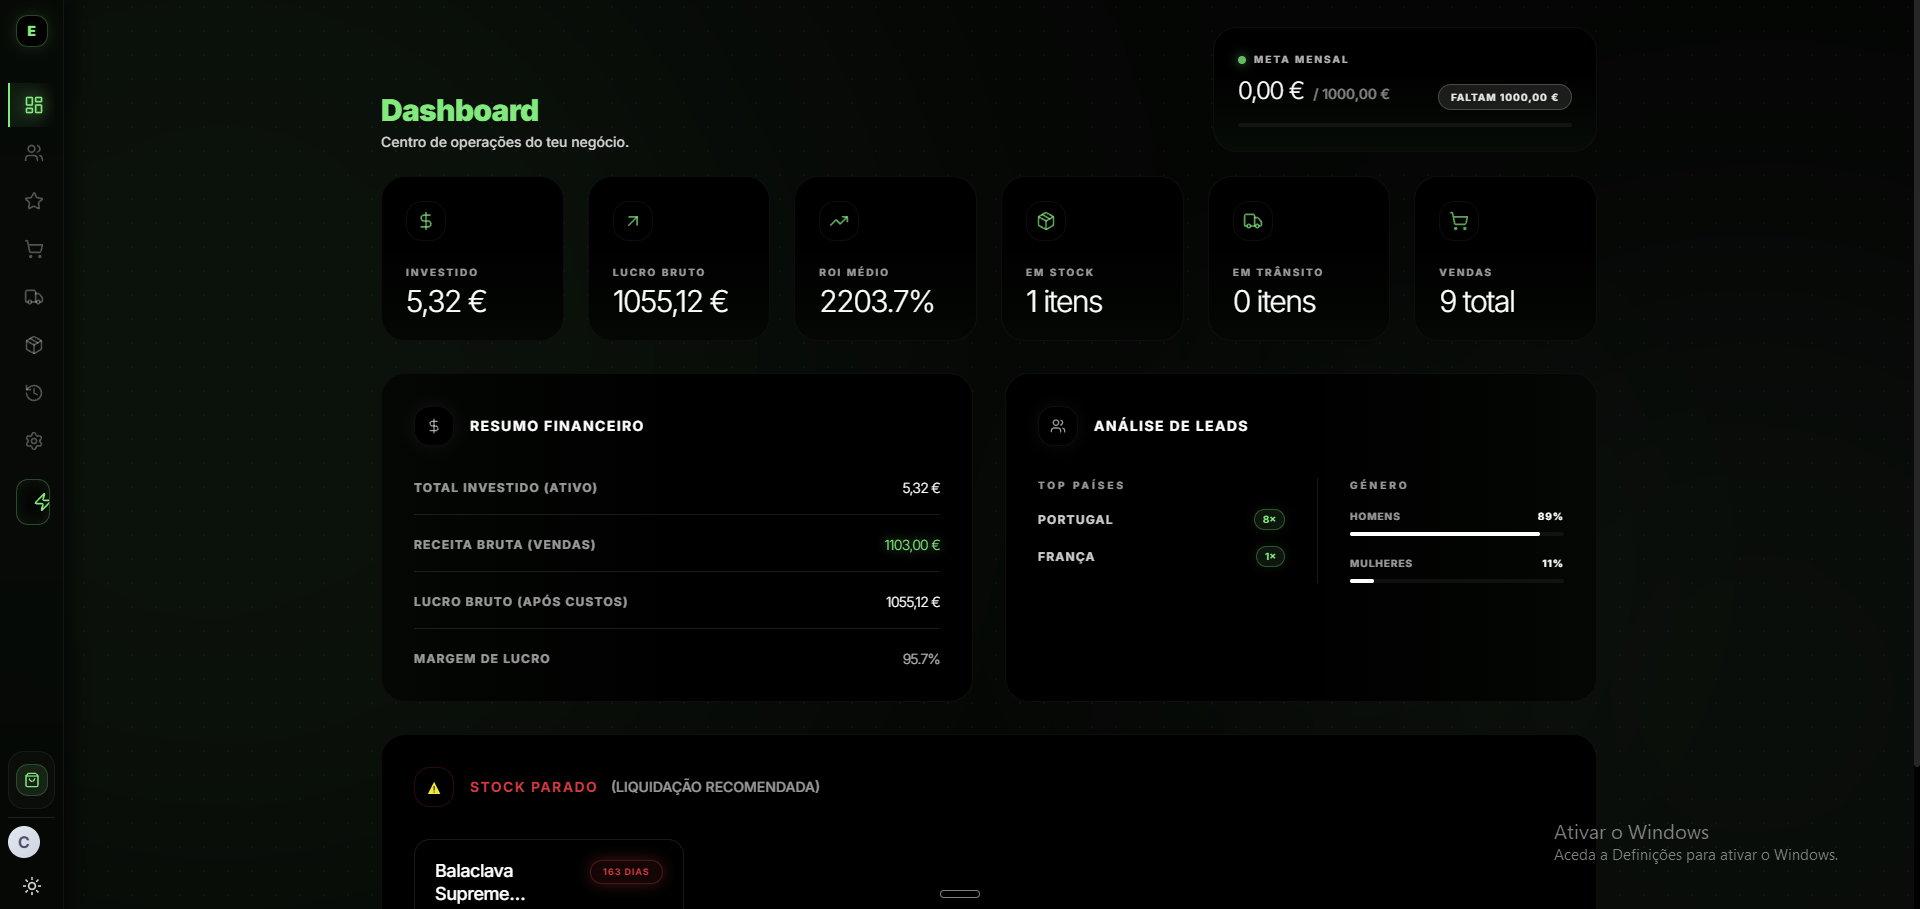
Task: Click the Meta Mensal progress bar
Action: coord(1405,125)
